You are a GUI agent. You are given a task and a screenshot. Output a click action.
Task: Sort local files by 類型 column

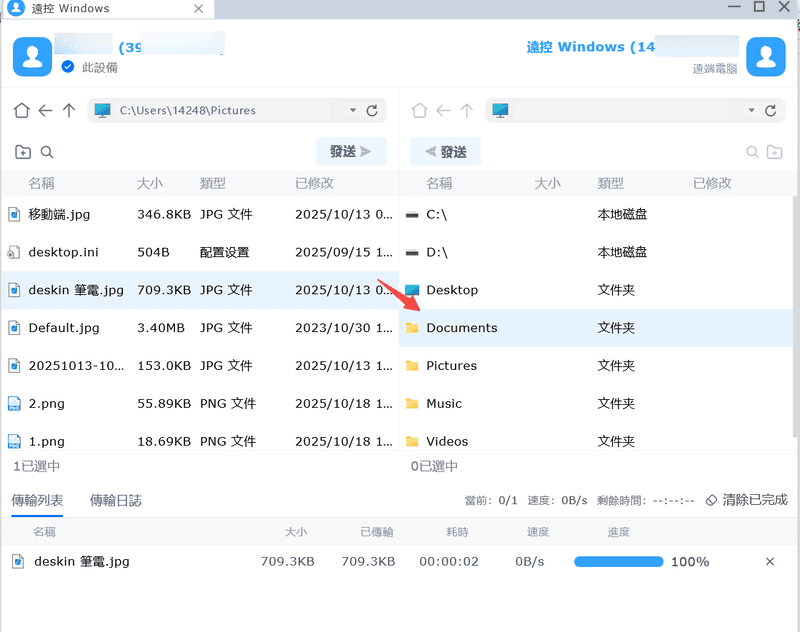tap(213, 183)
